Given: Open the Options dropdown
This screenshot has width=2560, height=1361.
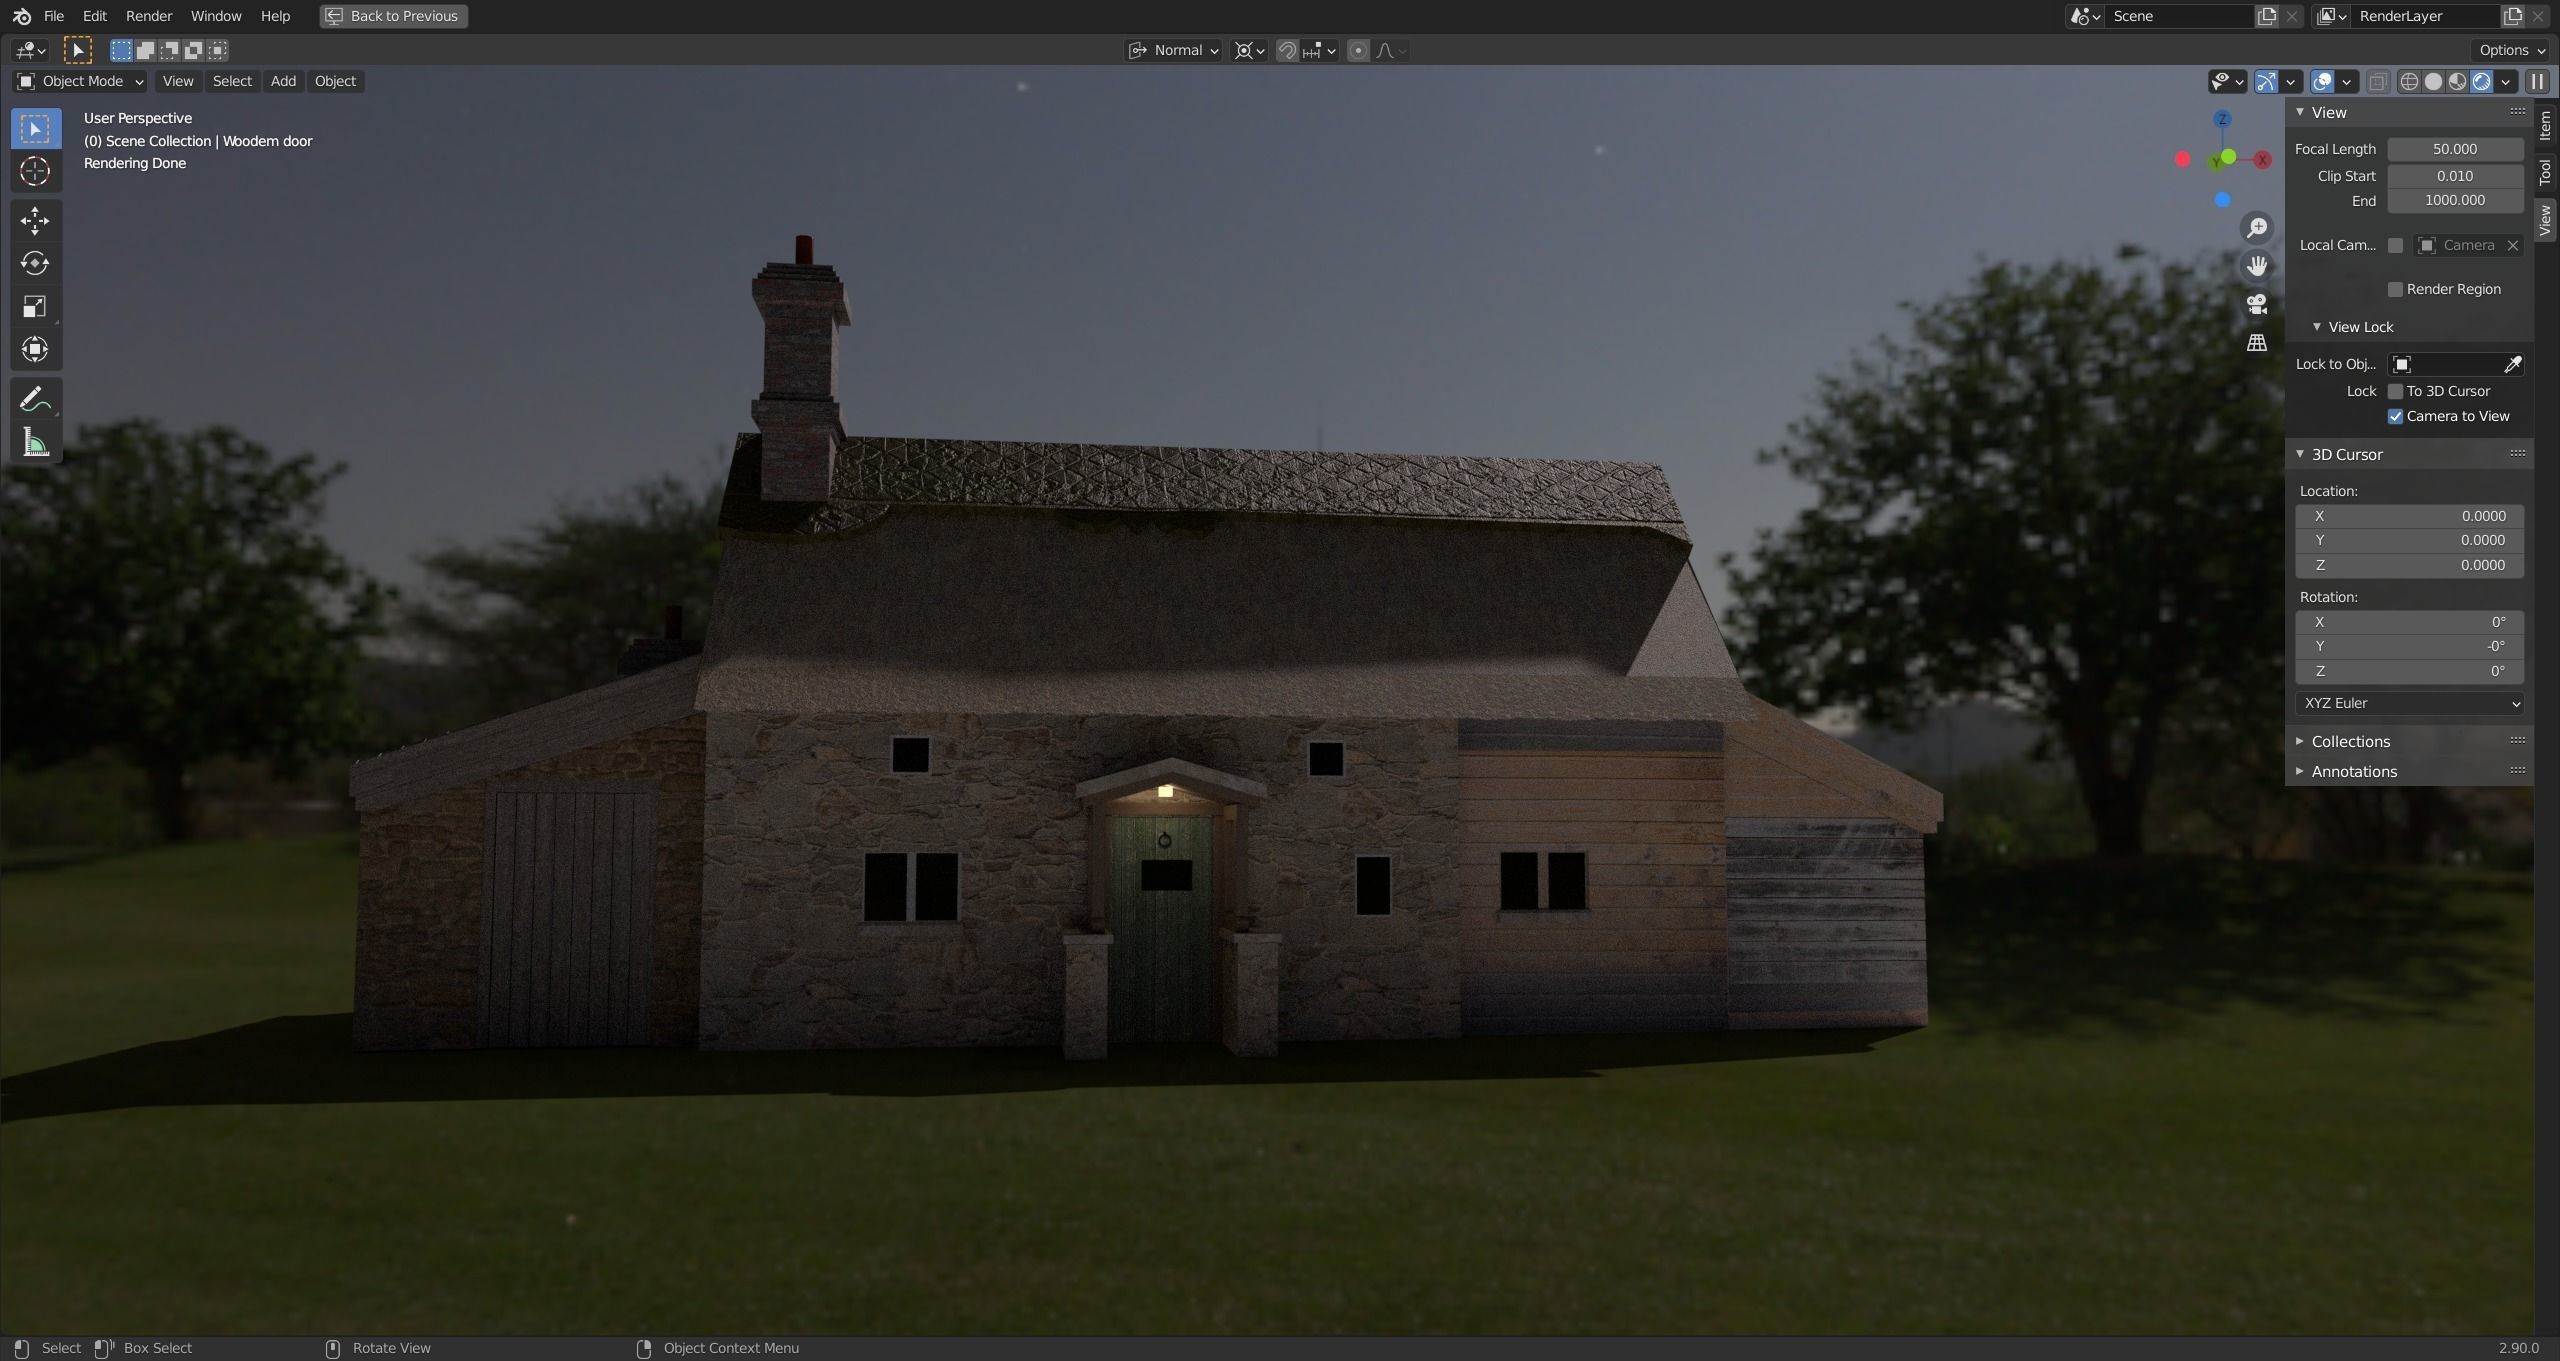Looking at the screenshot, I should (x=2512, y=50).
